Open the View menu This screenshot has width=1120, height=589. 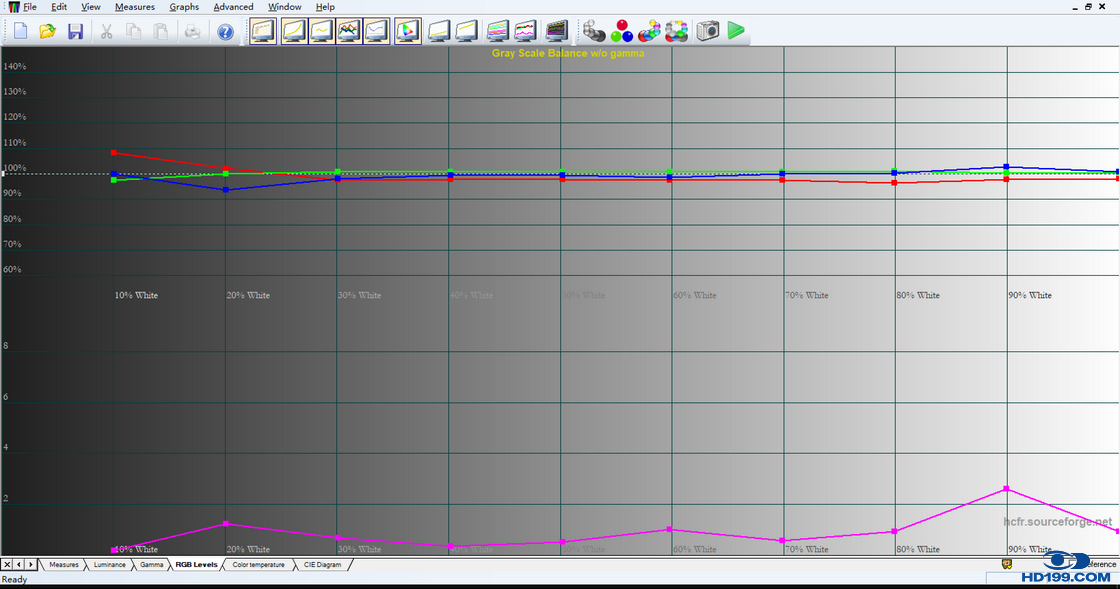[91, 6]
